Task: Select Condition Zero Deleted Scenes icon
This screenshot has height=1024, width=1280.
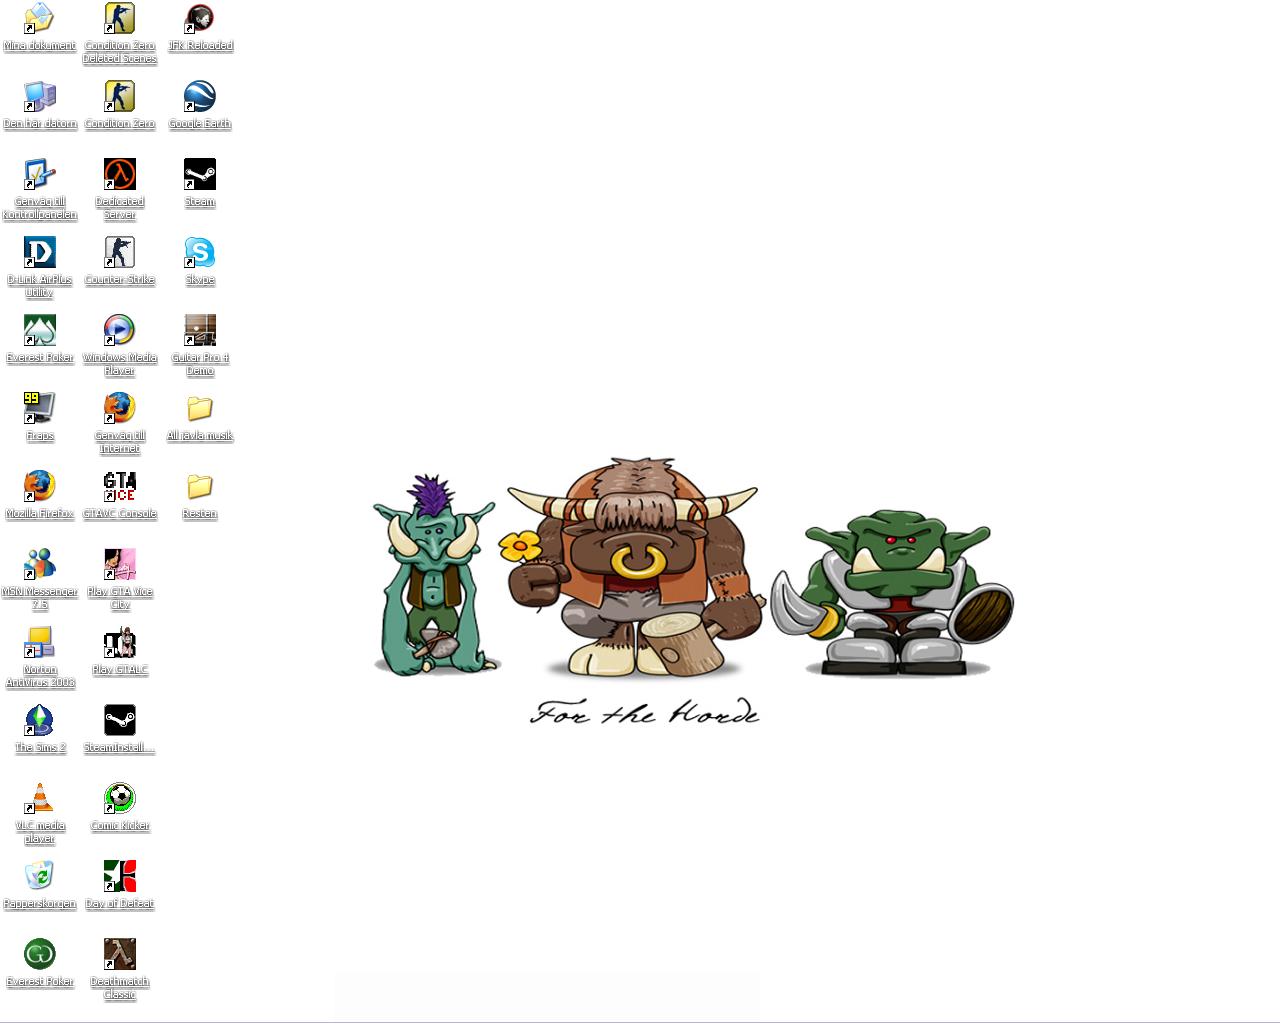Action: (x=120, y=18)
